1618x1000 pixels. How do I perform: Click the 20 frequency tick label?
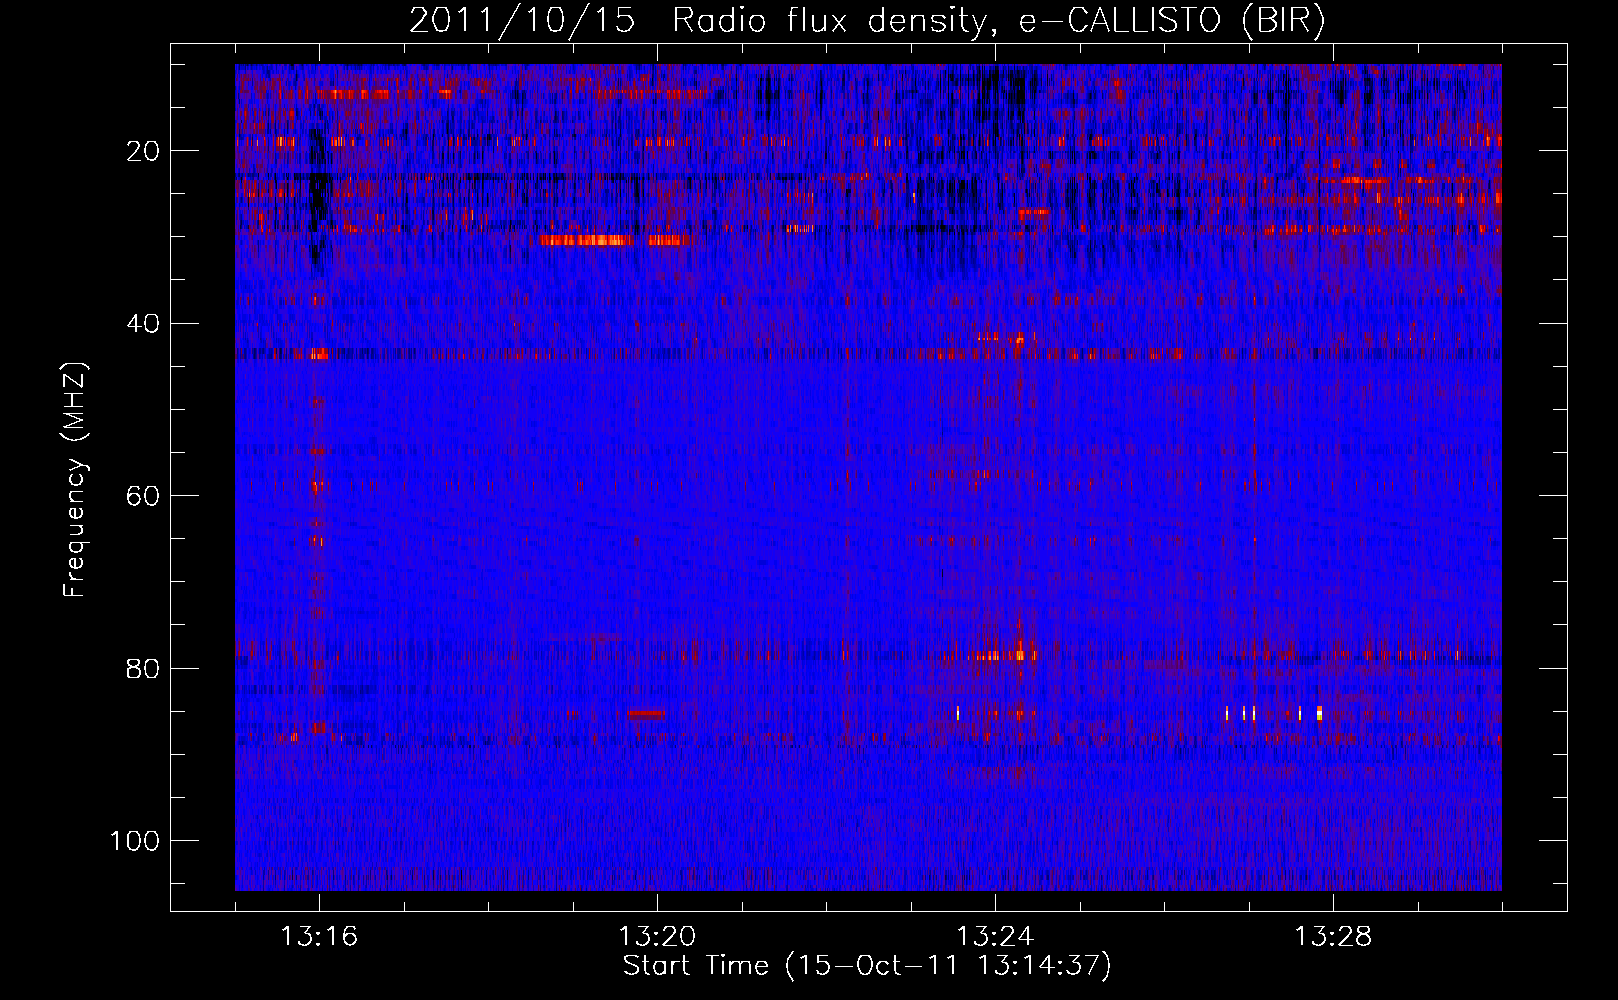pos(143,151)
